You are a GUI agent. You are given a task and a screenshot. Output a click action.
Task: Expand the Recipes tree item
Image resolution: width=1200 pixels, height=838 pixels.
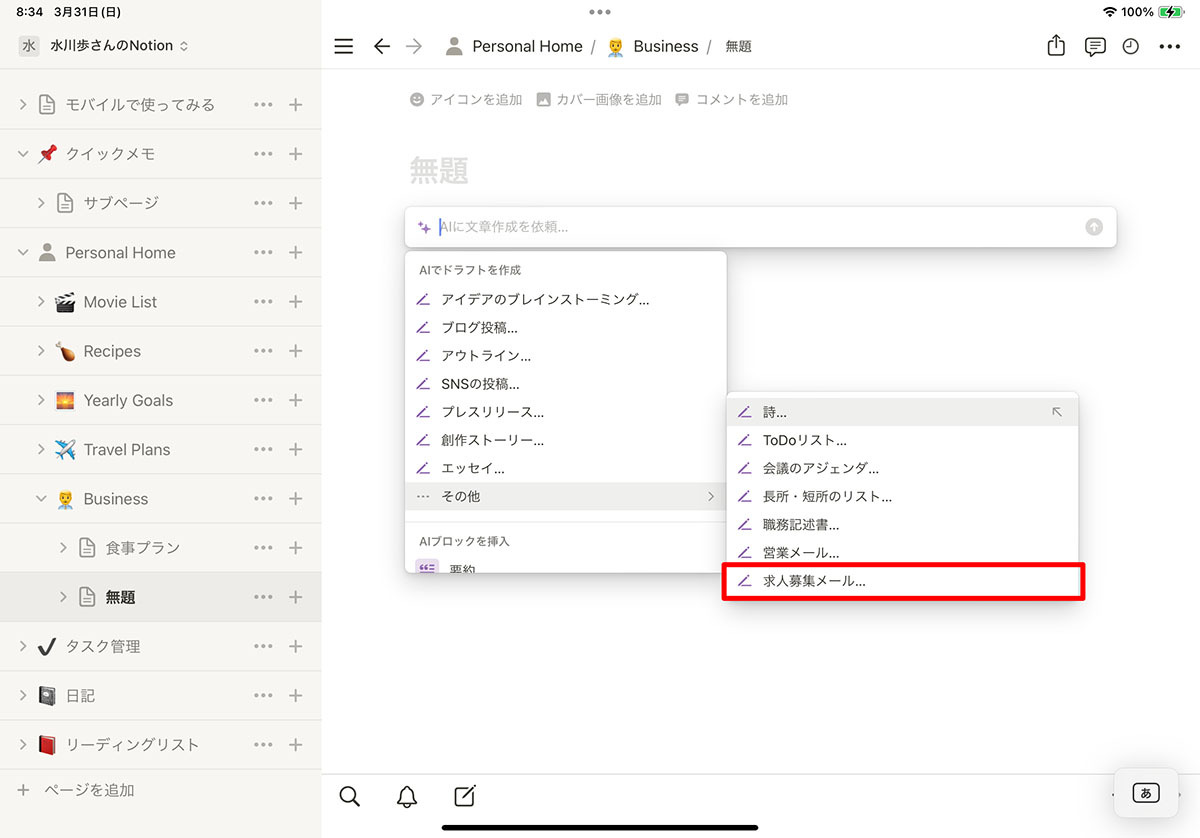[41, 351]
